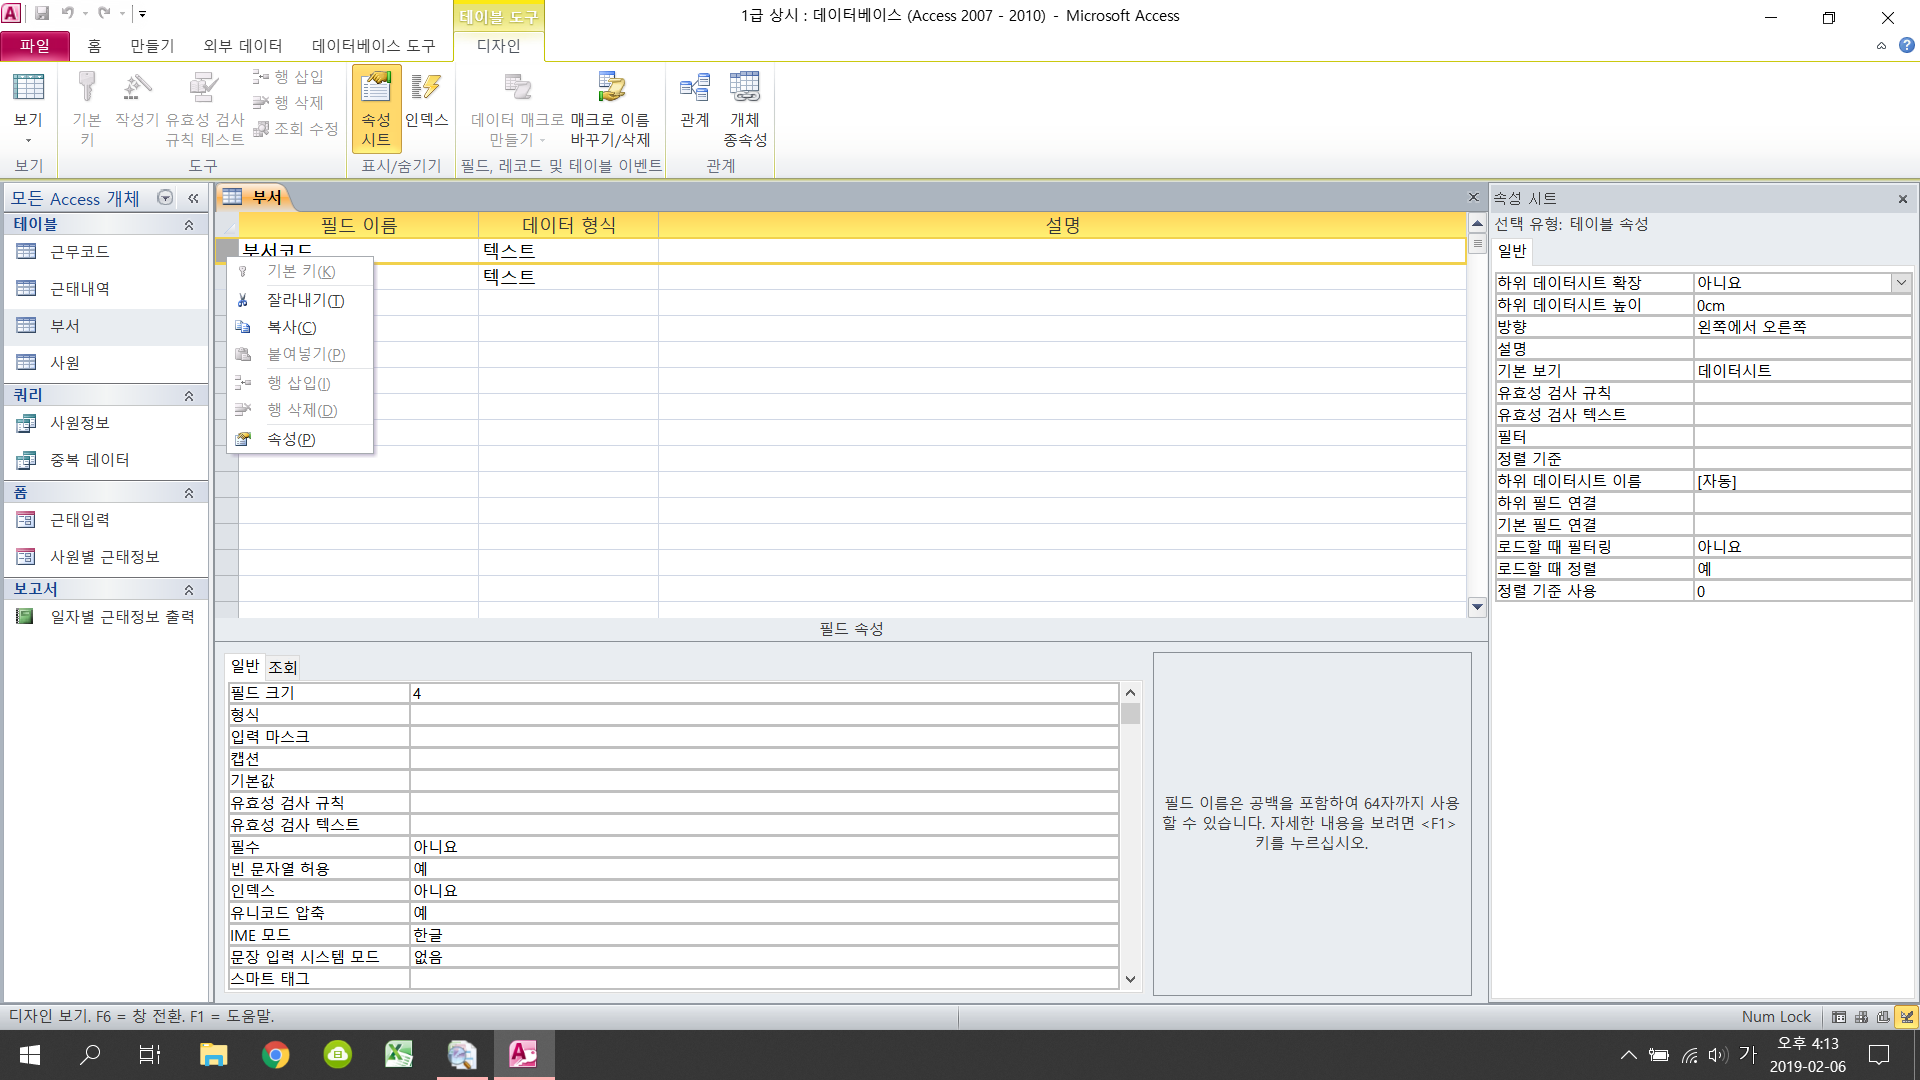The height and width of the screenshot is (1080, 1920).
Task: Click the 필드 크기 value field
Action: [x=762, y=693]
